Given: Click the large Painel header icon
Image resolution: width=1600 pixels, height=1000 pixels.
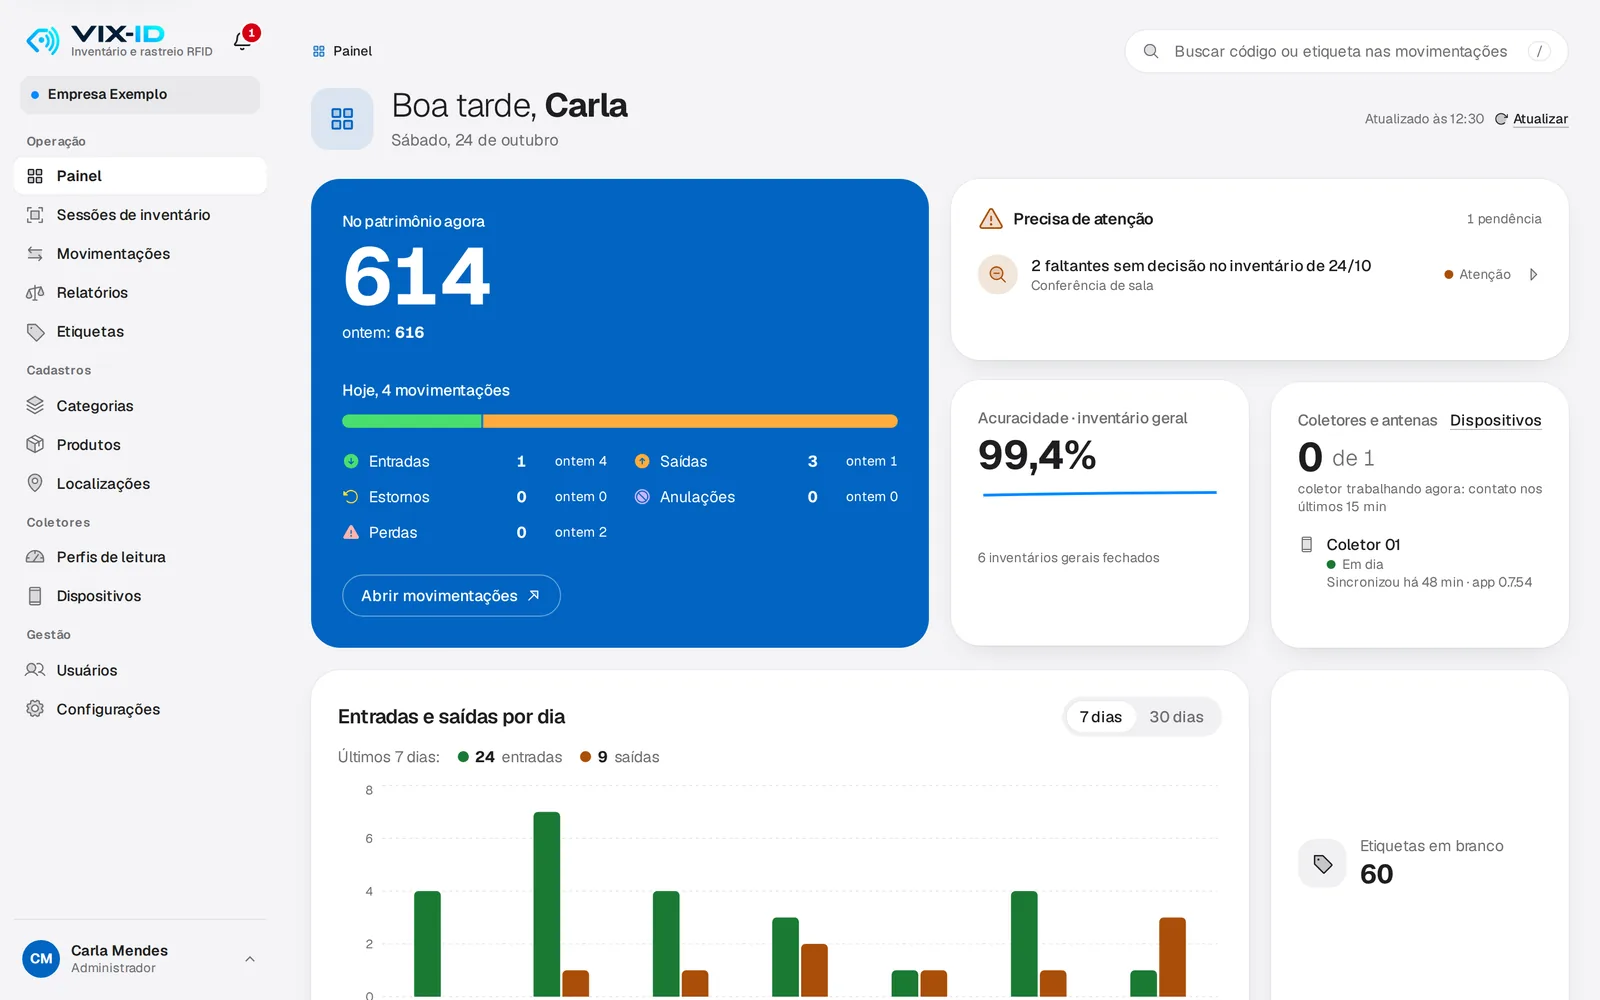Looking at the screenshot, I should coord(342,119).
